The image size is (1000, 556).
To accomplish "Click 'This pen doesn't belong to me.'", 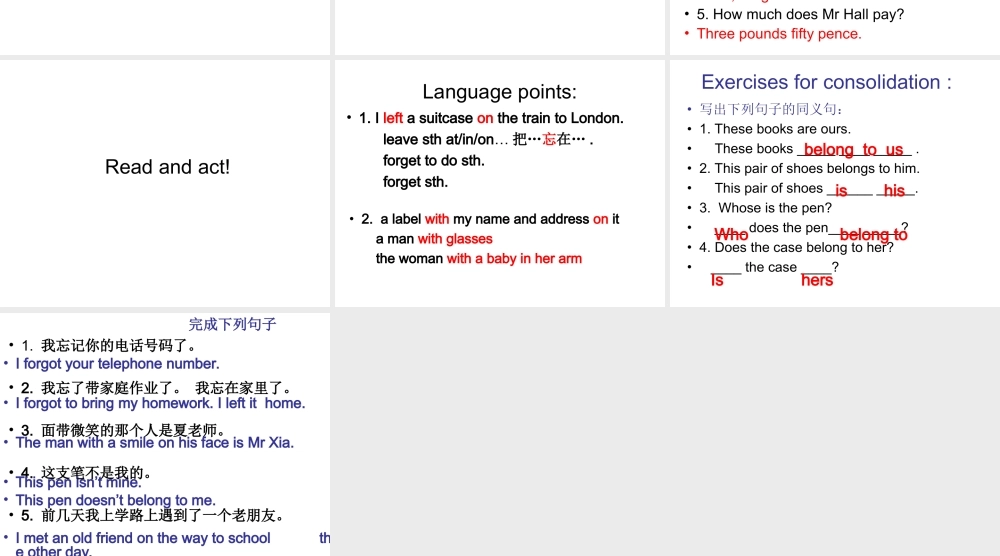I will coord(115,500).
